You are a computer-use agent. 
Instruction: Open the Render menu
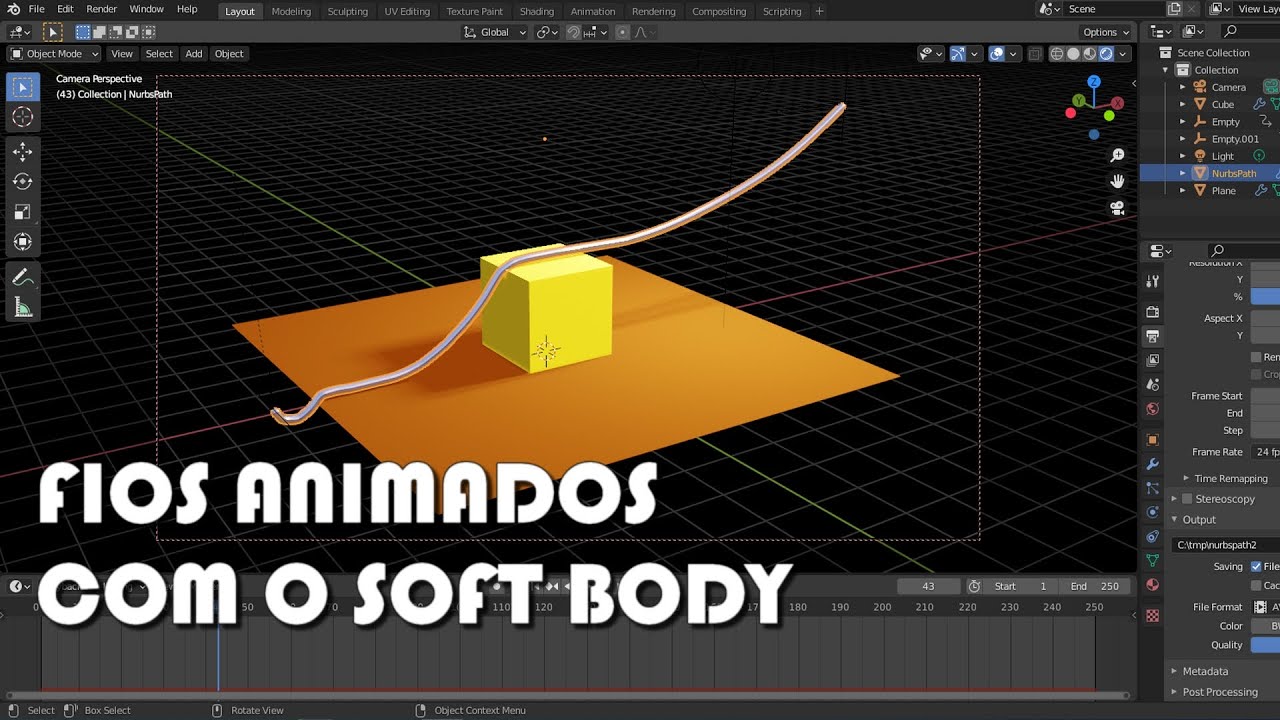coord(101,9)
